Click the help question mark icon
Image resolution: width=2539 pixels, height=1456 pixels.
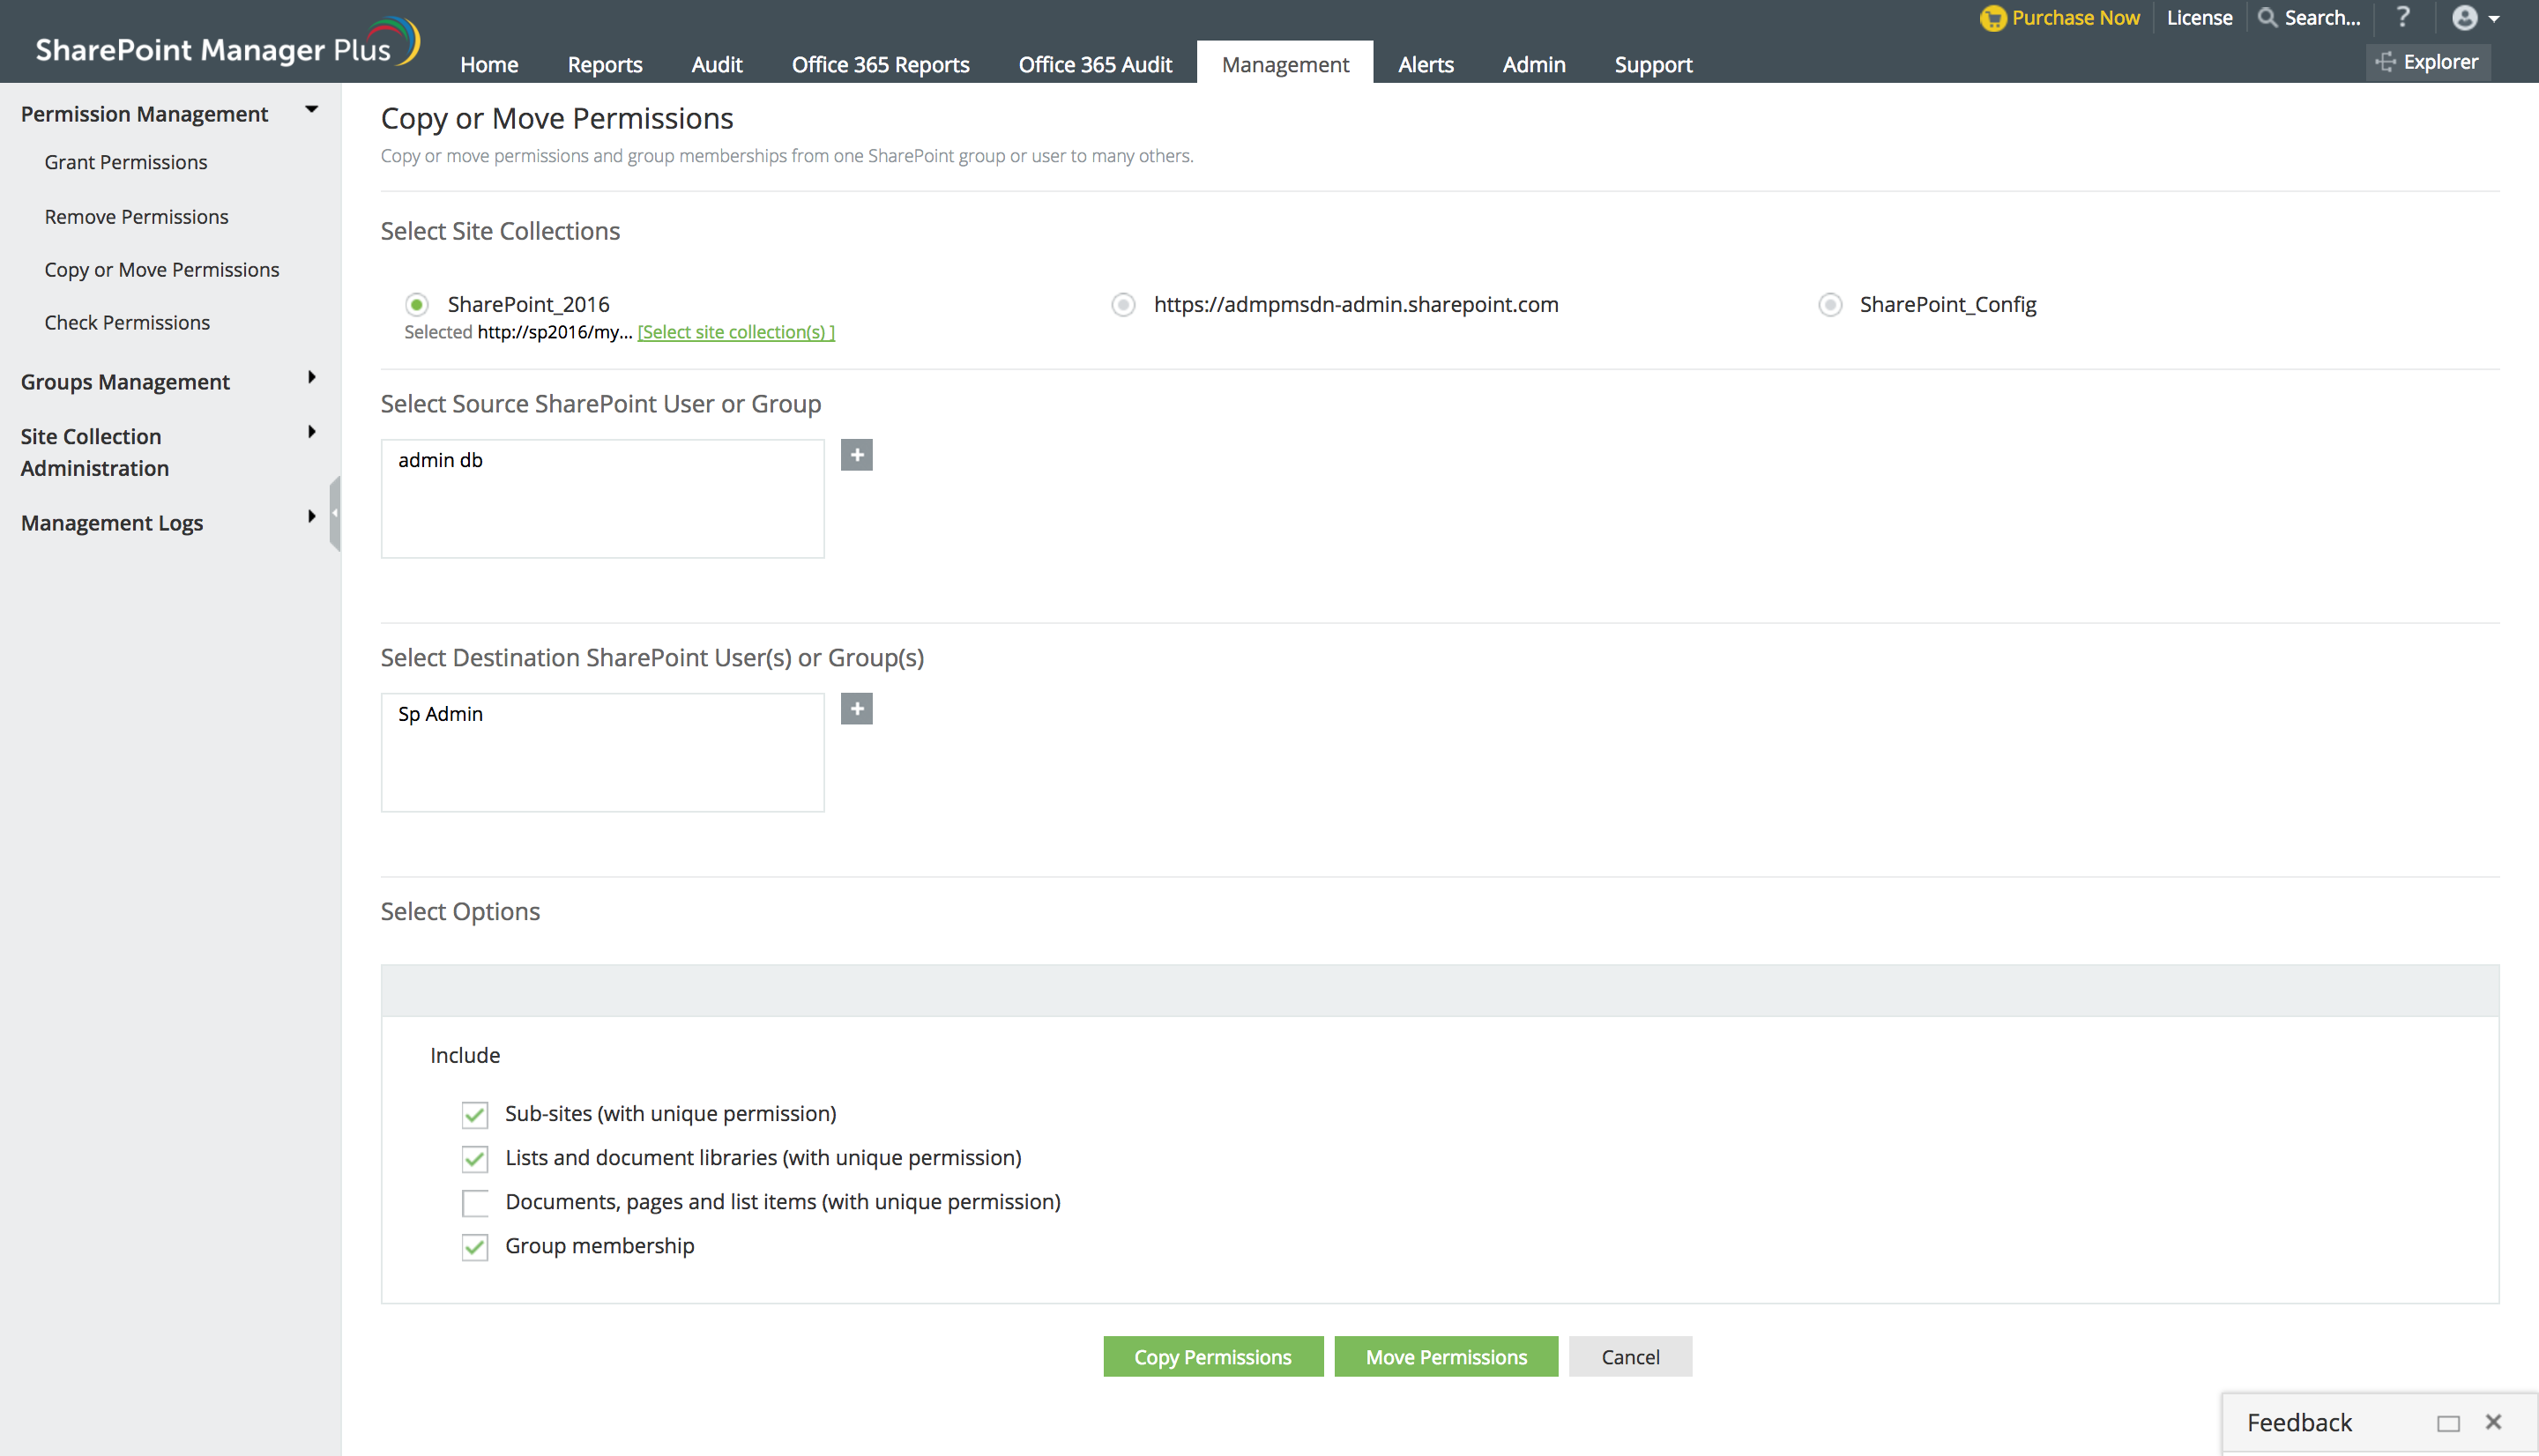click(2403, 17)
